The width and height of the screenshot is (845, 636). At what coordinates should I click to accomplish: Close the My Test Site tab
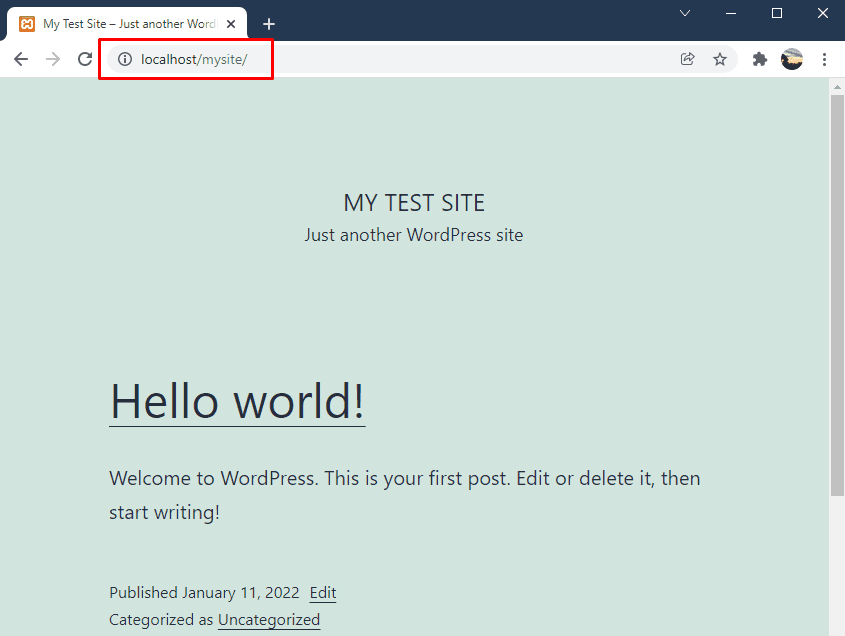[231, 24]
